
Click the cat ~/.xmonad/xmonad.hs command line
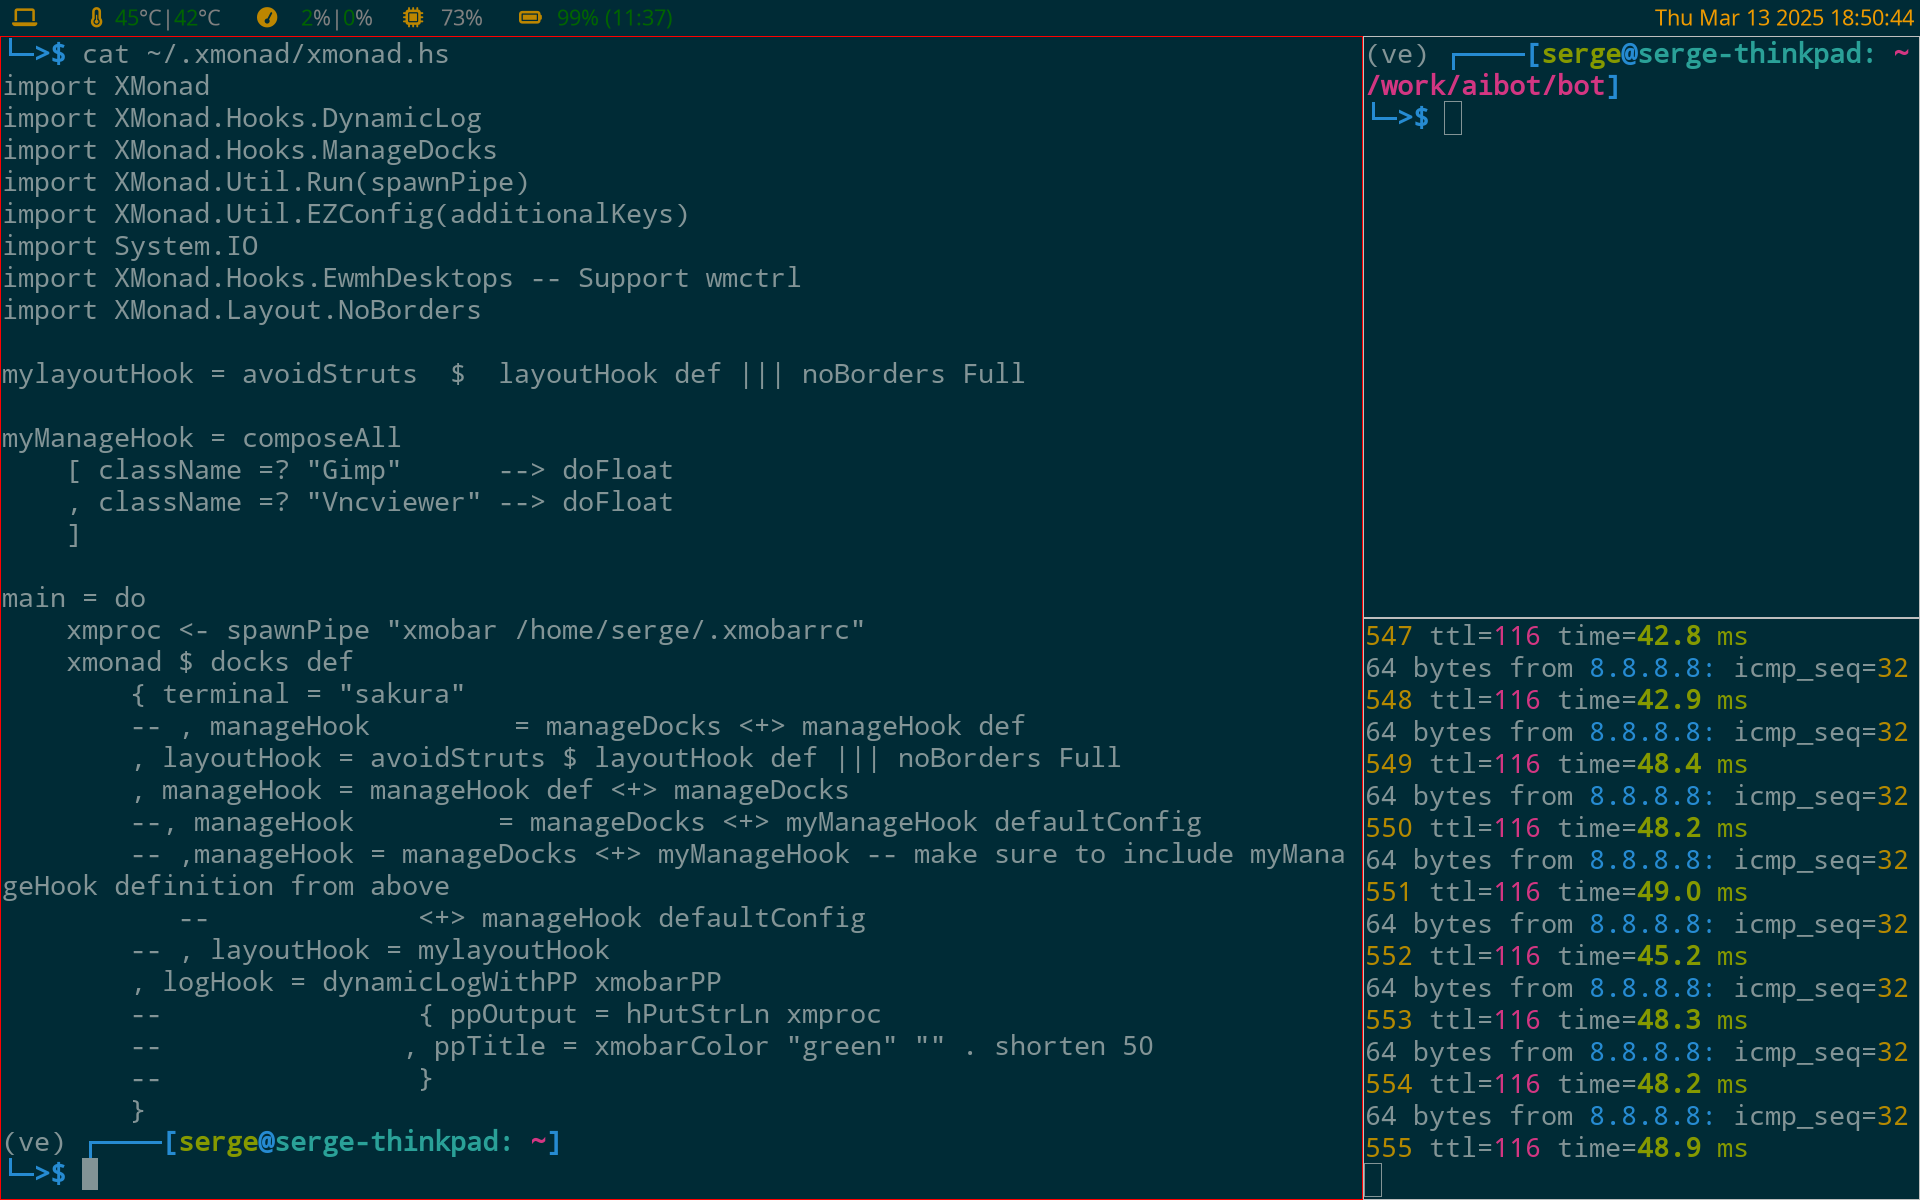(x=265, y=54)
